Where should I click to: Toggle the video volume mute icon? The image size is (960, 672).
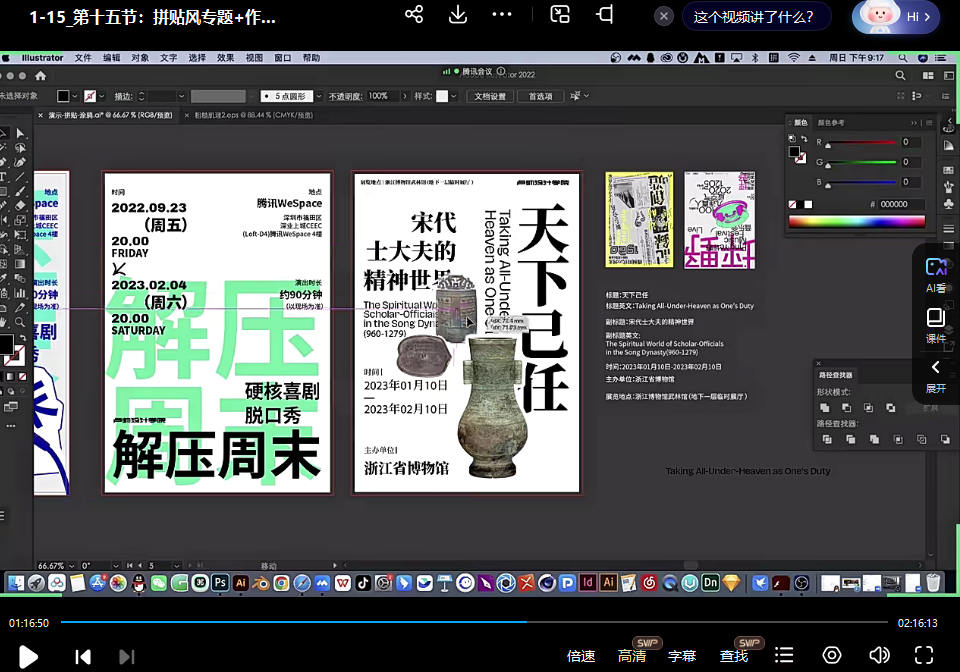[879, 655]
